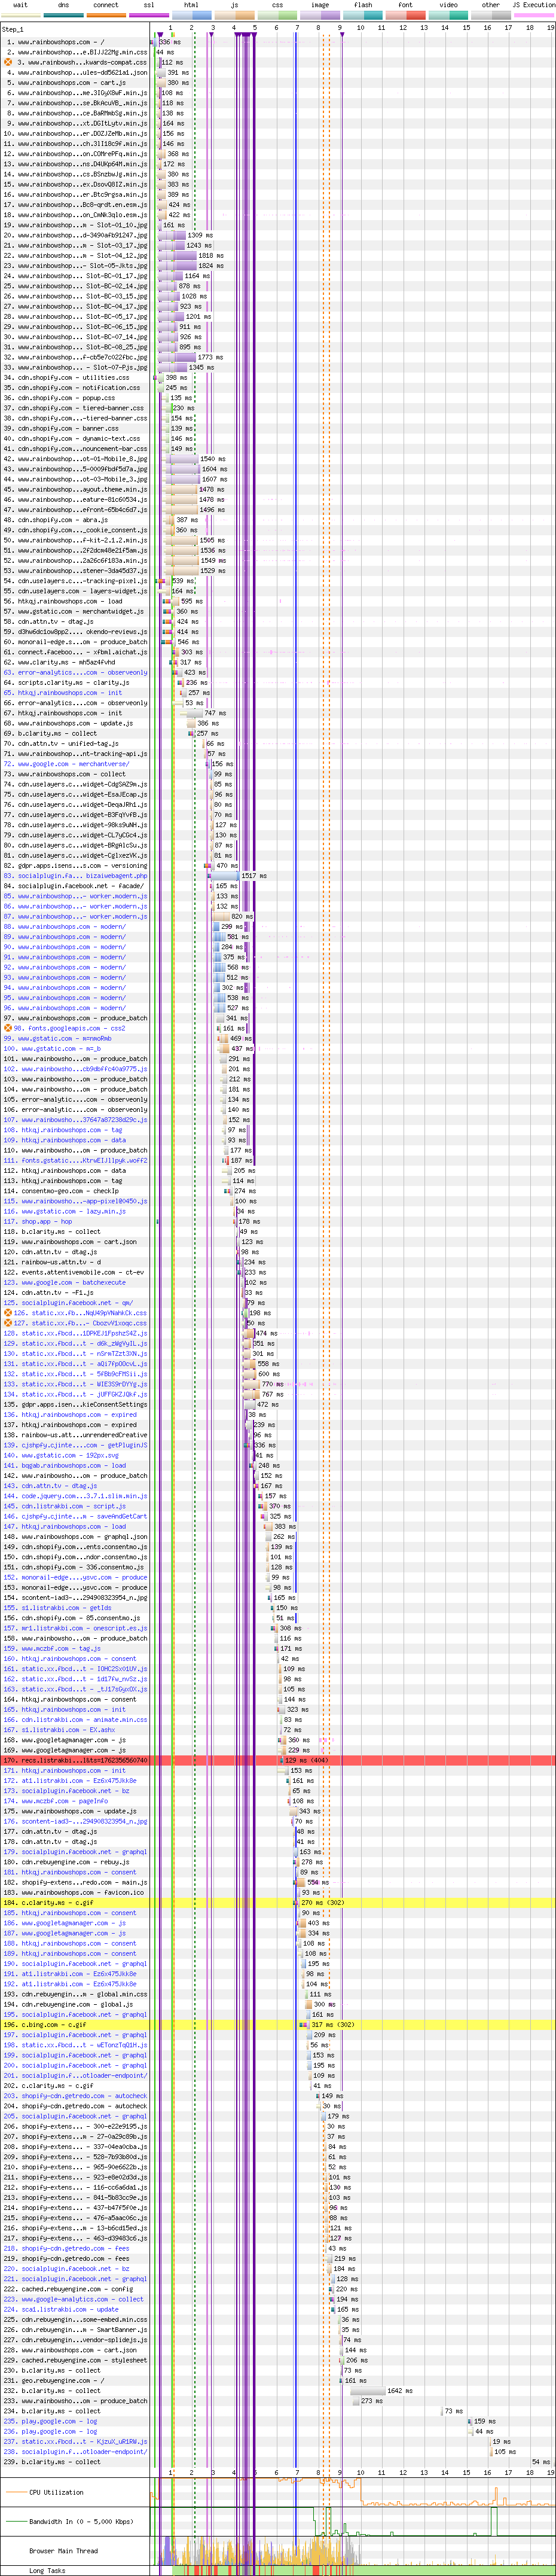This screenshot has width=556, height=2576.
Task: Select the Step_1 header label
Action: 13,29
